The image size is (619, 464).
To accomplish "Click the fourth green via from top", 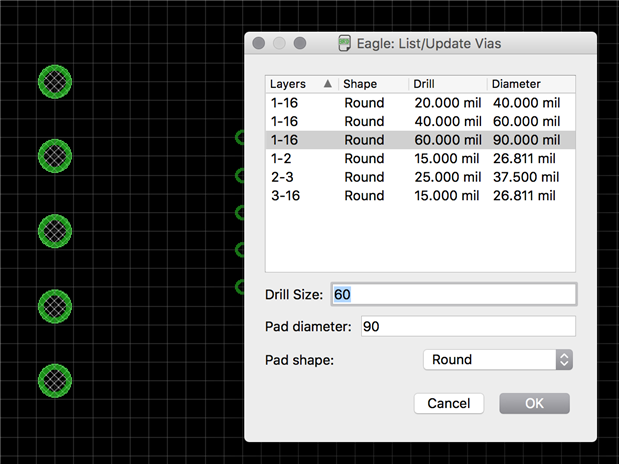I will tap(55, 304).
